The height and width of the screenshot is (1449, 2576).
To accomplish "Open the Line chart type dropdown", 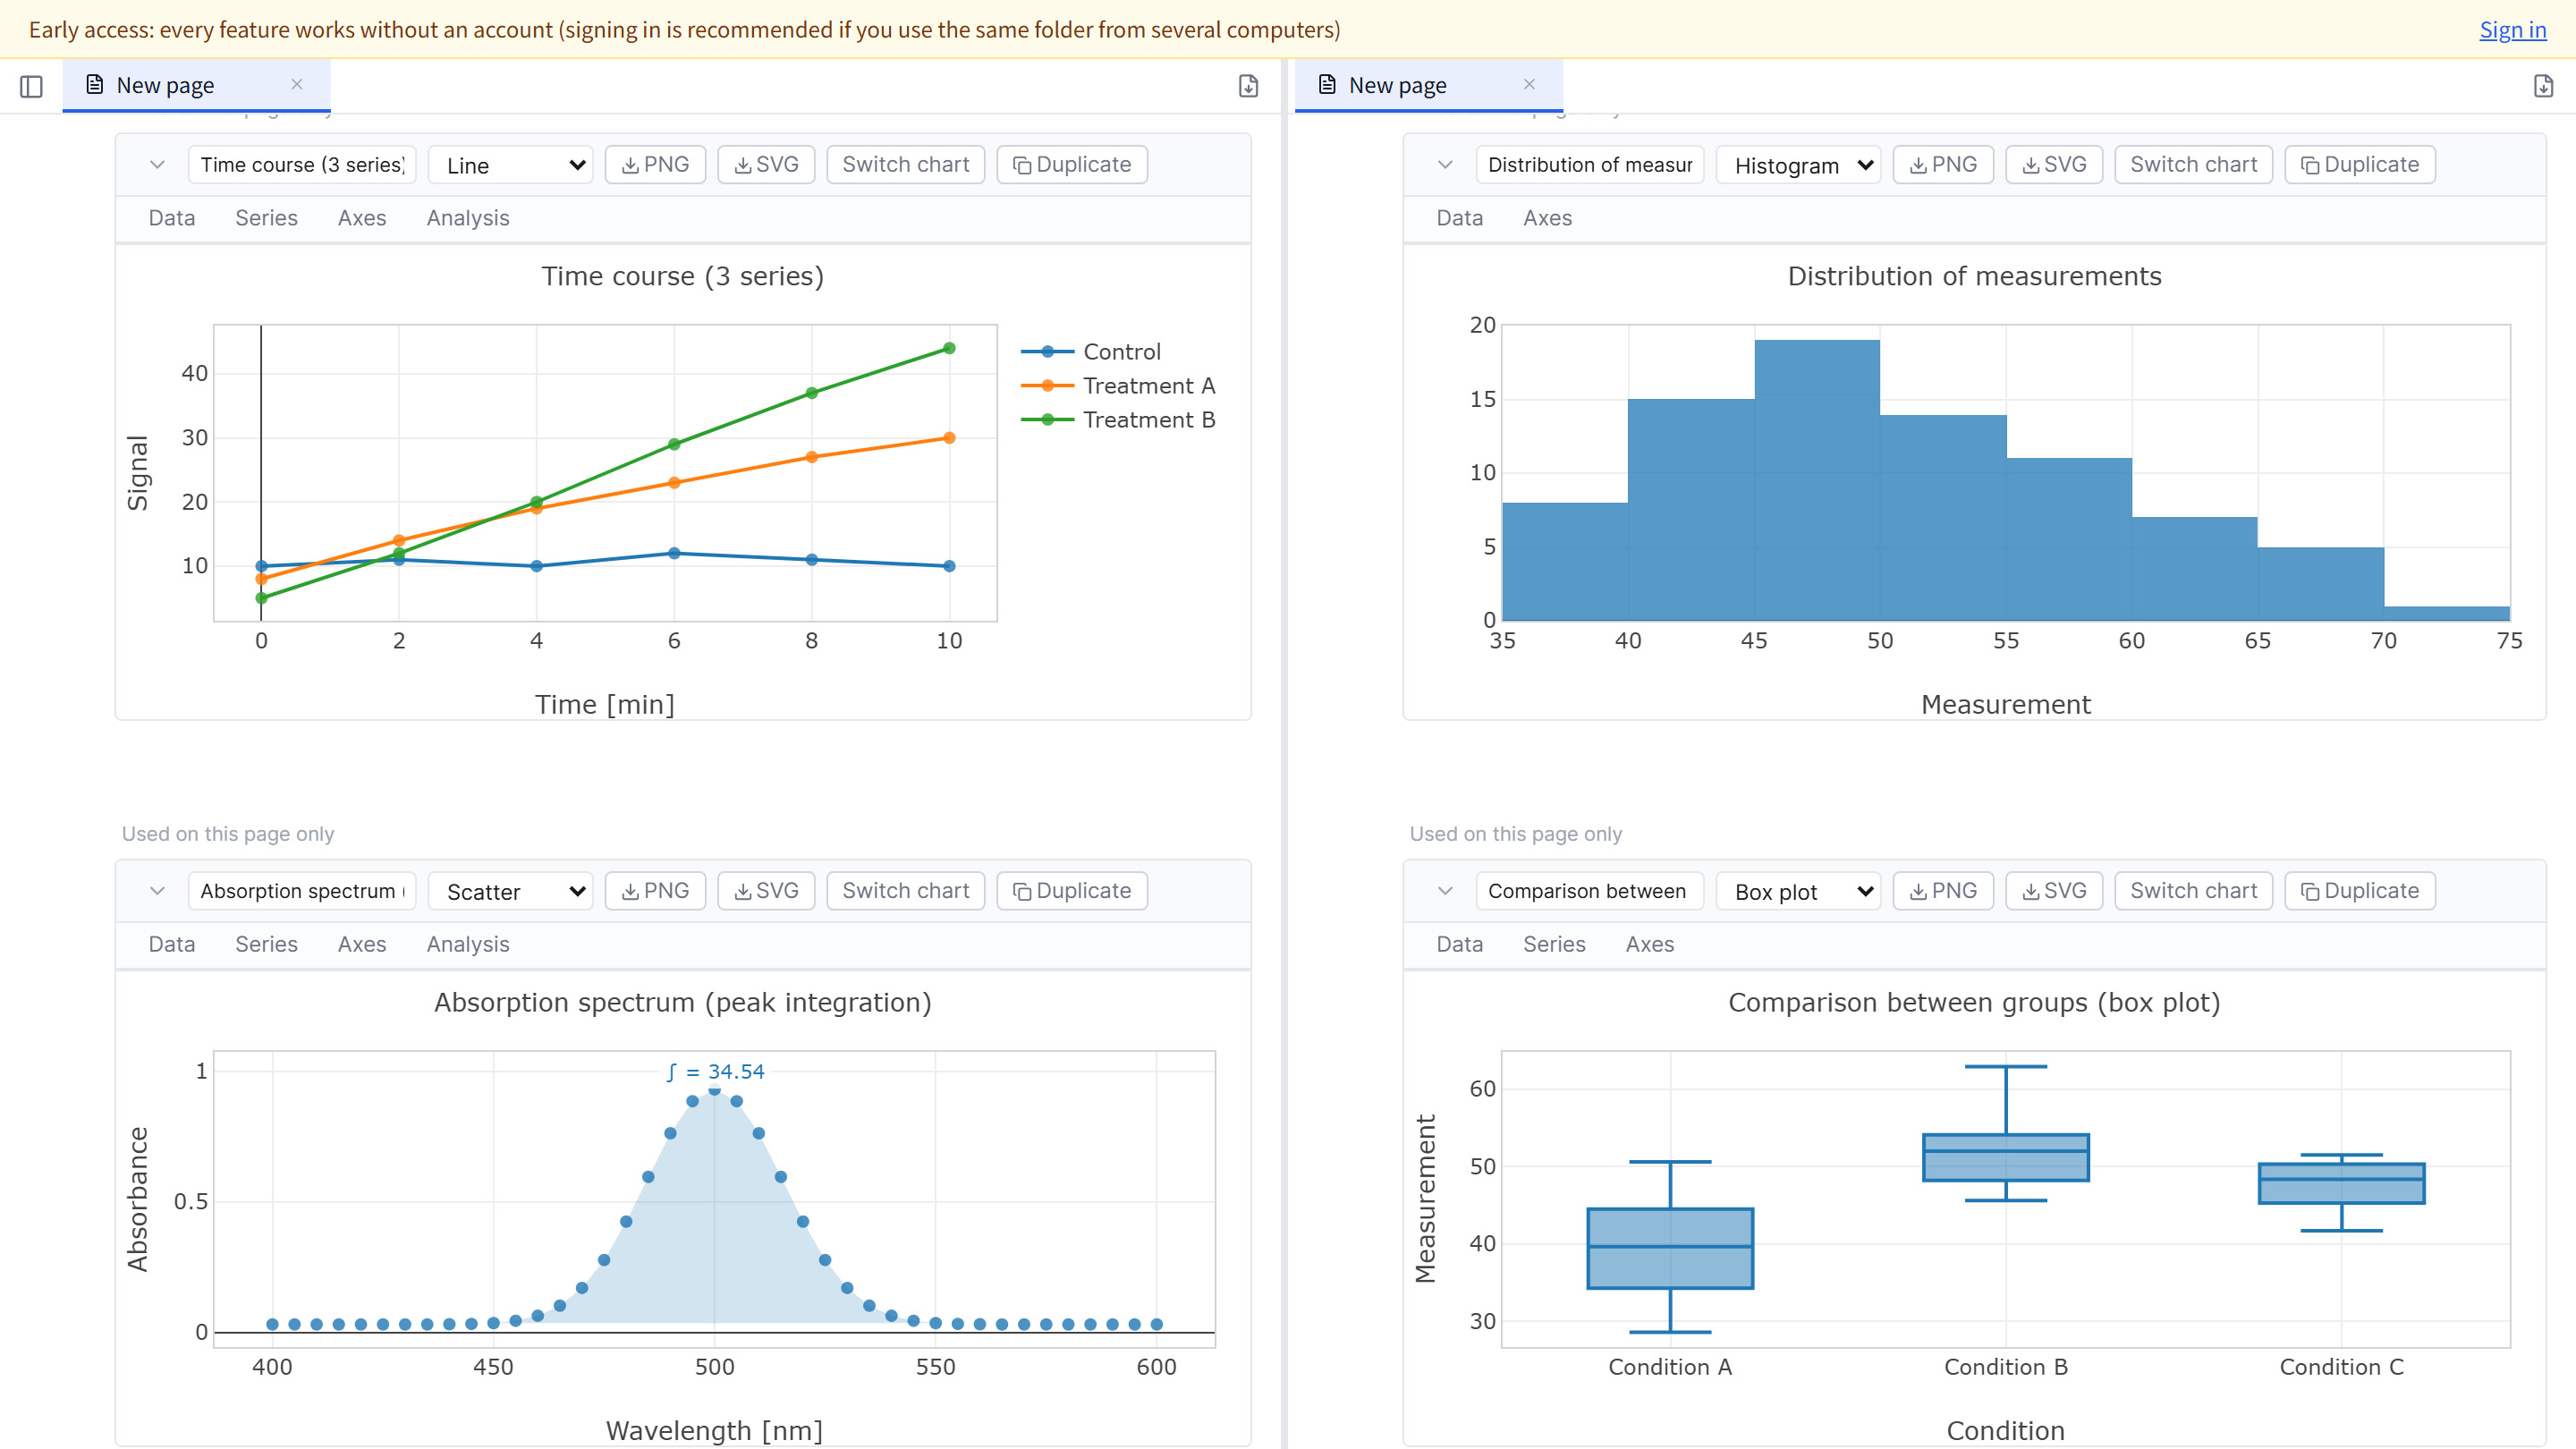I will pyautogui.click(x=511, y=165).
